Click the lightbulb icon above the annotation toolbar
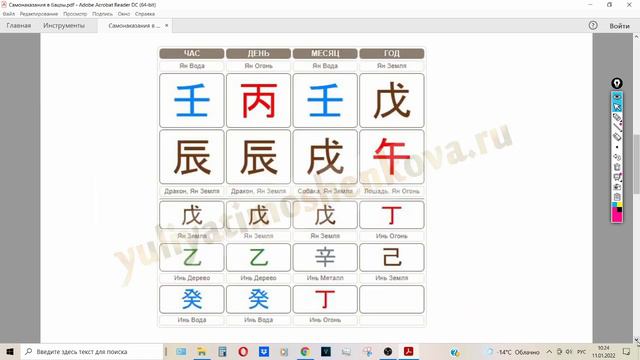 (617, 83)
